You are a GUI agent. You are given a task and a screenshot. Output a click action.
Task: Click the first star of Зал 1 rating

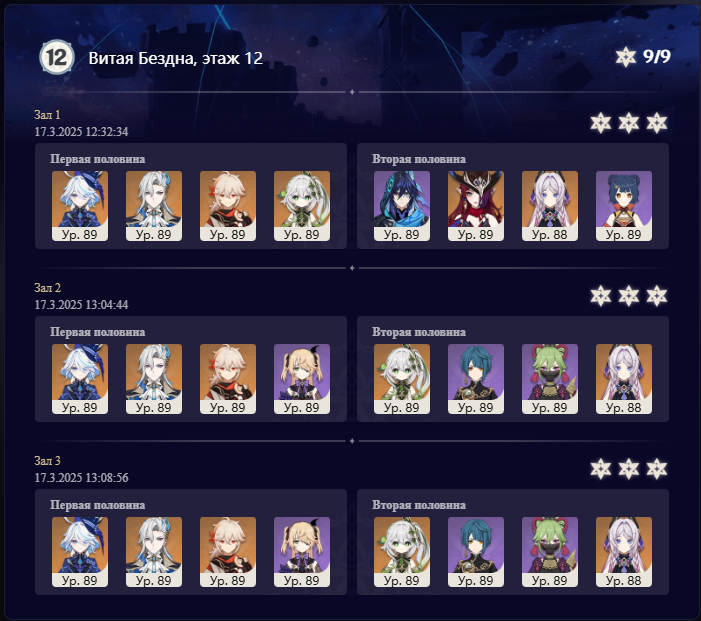coord(600,123)
